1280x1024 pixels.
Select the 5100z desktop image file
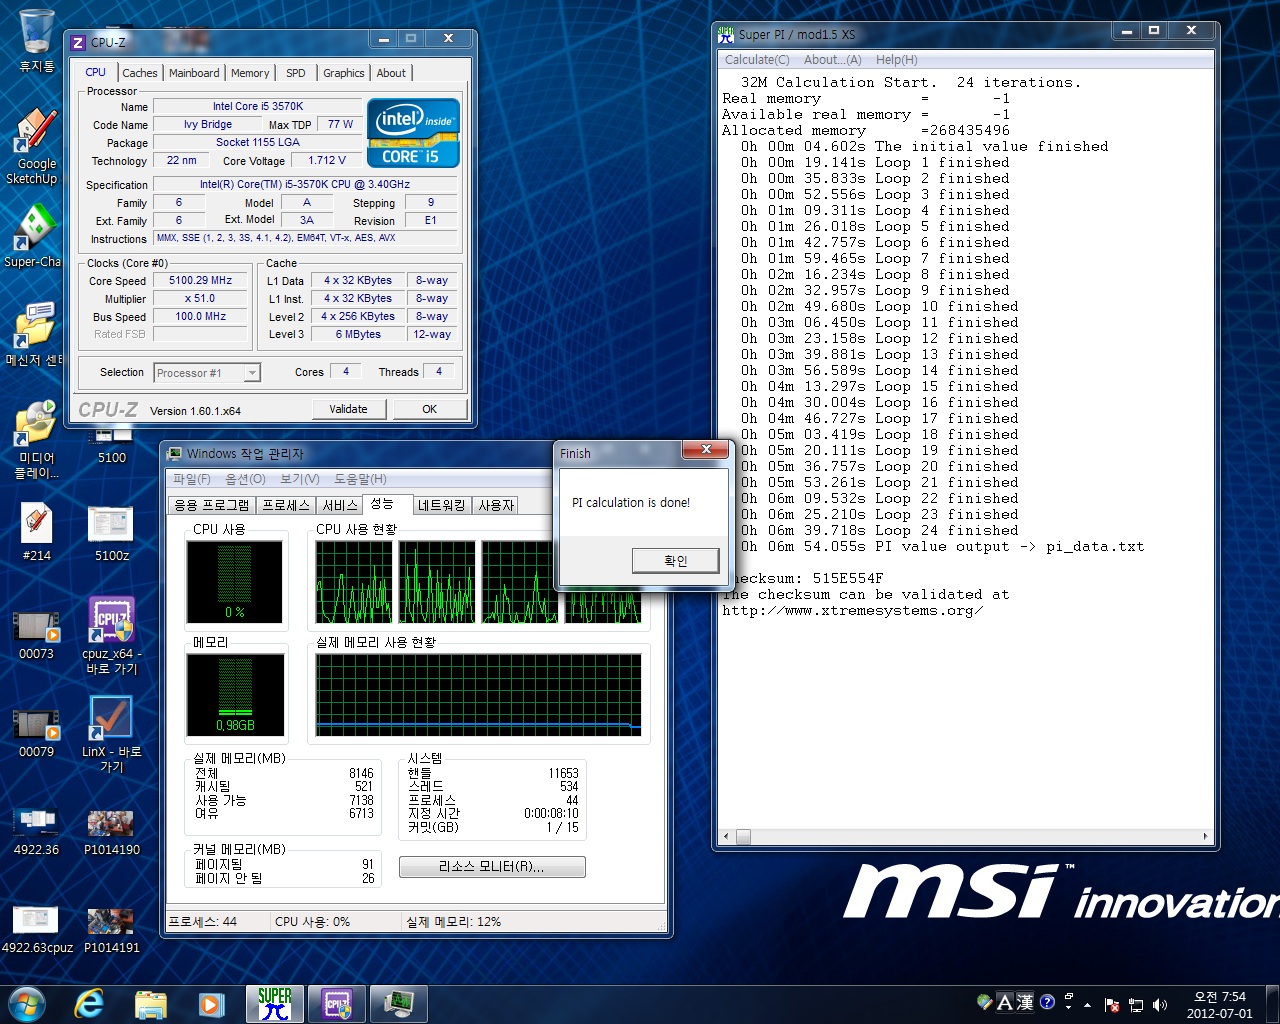111,532
